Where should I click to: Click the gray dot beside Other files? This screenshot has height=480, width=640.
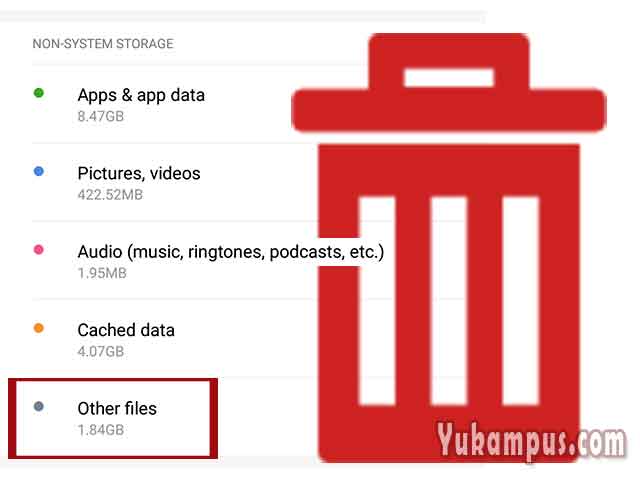coord(39,407)
